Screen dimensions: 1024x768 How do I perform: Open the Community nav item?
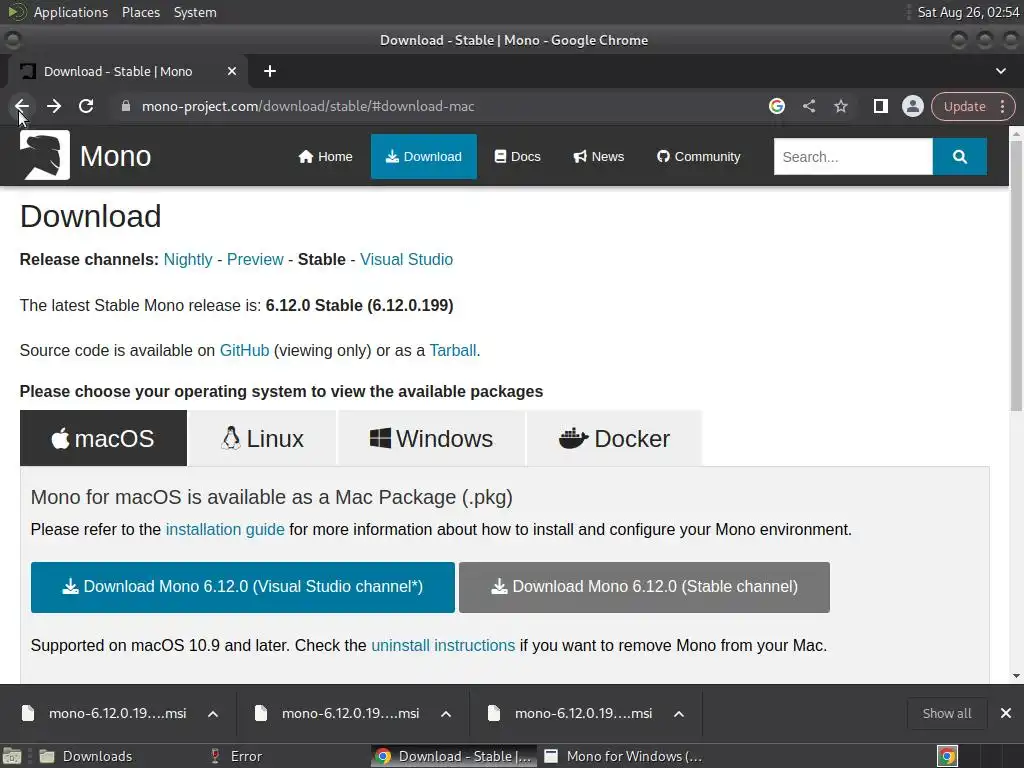coord(698,157)
